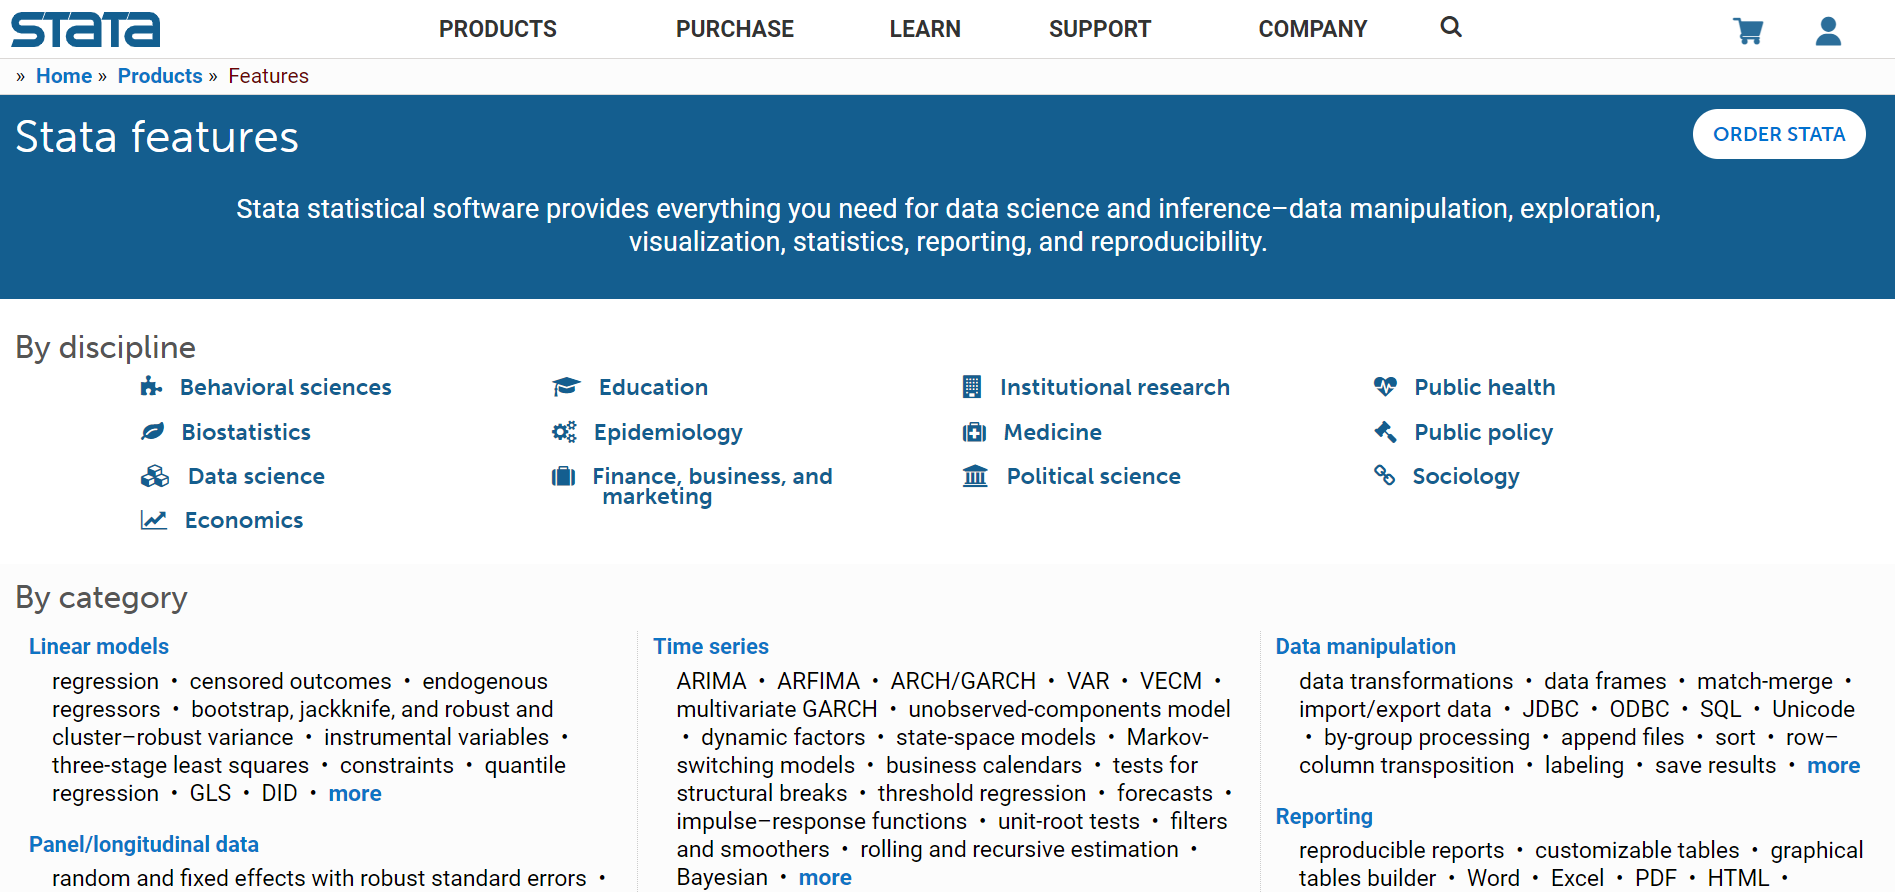The width and height of the screenshot is (1895, 892).
Task: Click the Epidemiology gears icon
Action: [x=564, y=432]
